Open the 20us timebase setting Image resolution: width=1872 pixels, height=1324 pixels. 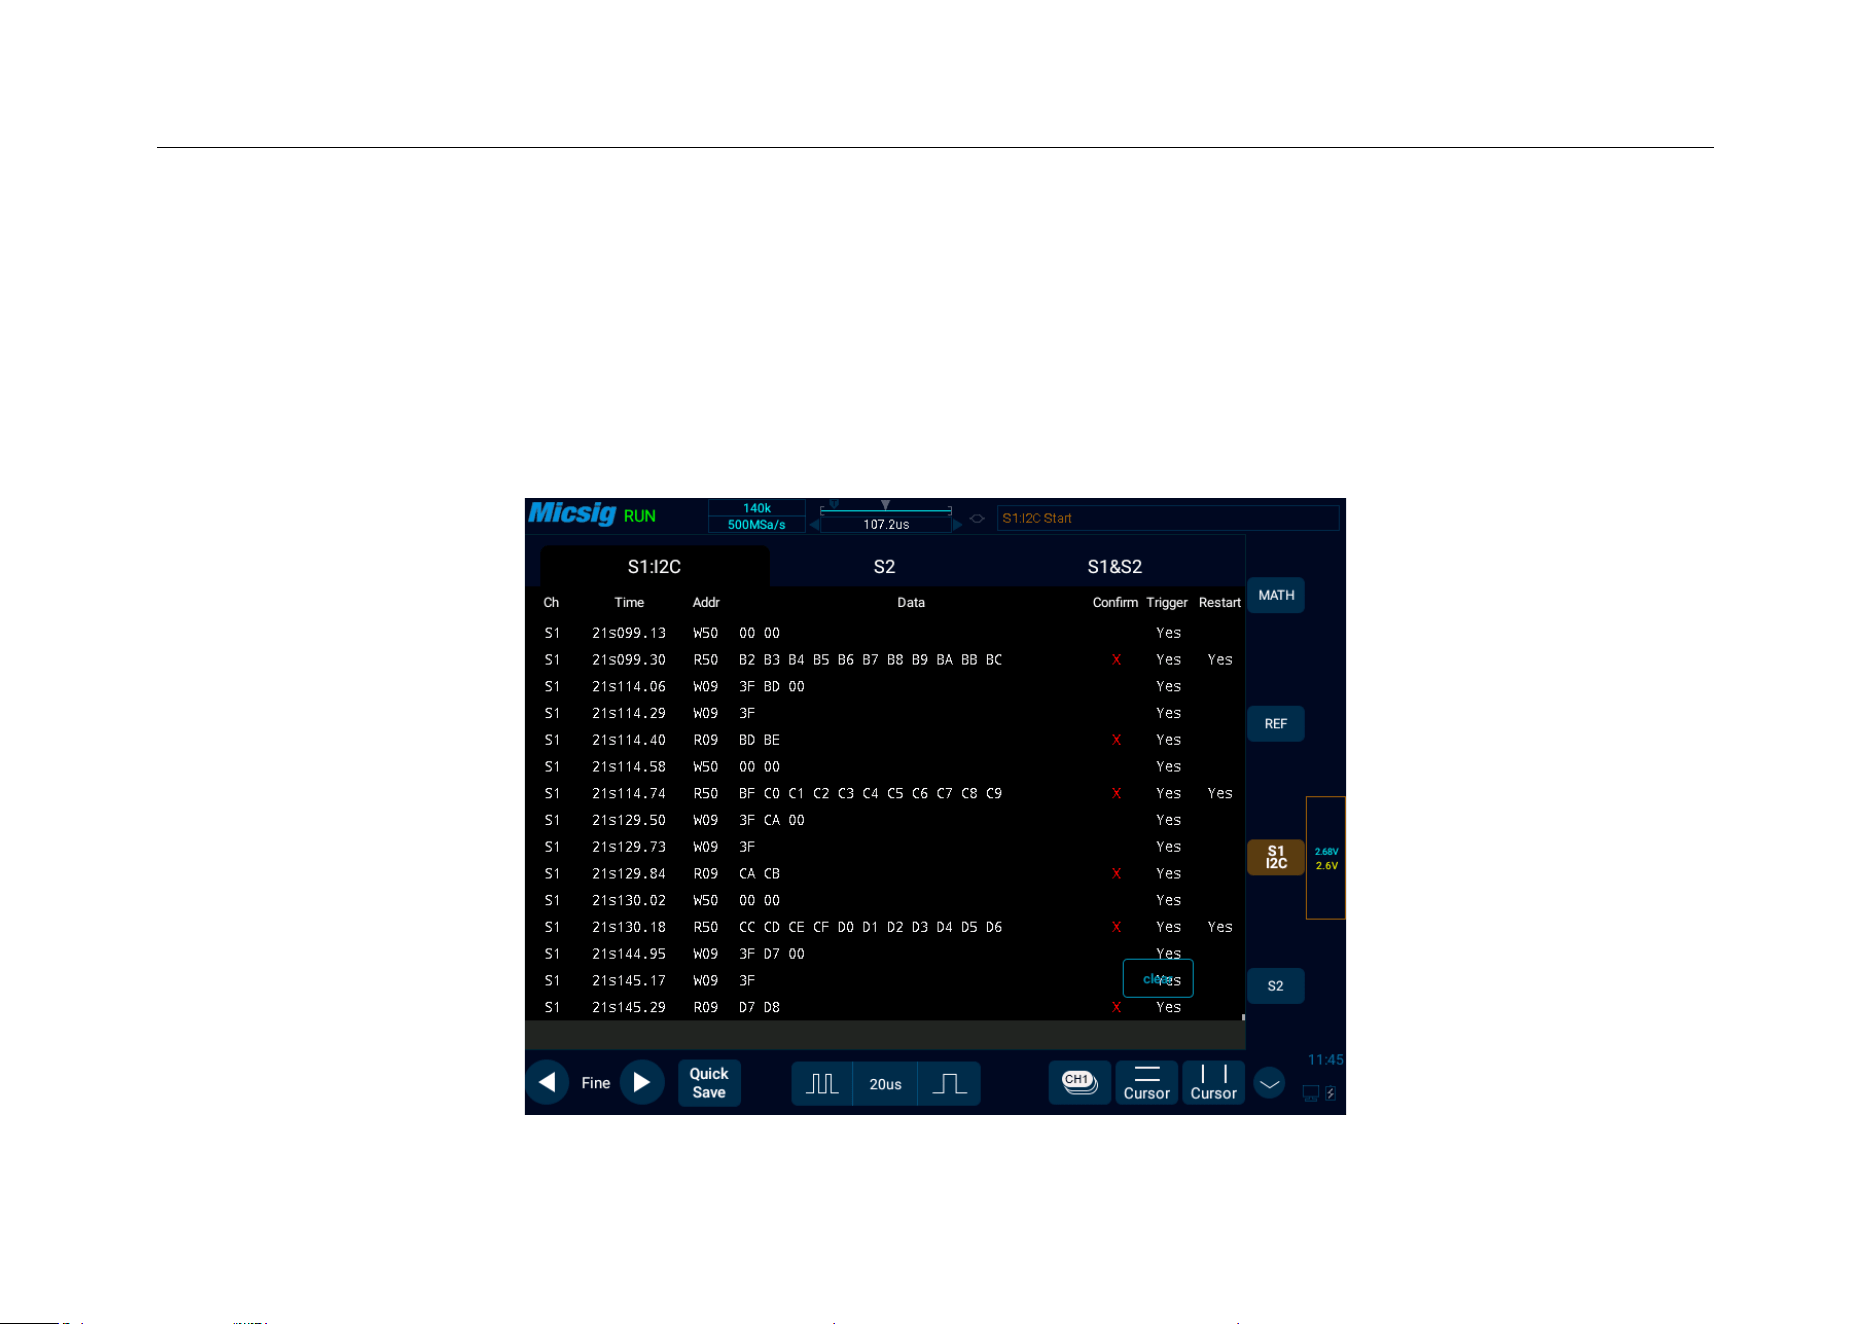tap(885, 1084)
